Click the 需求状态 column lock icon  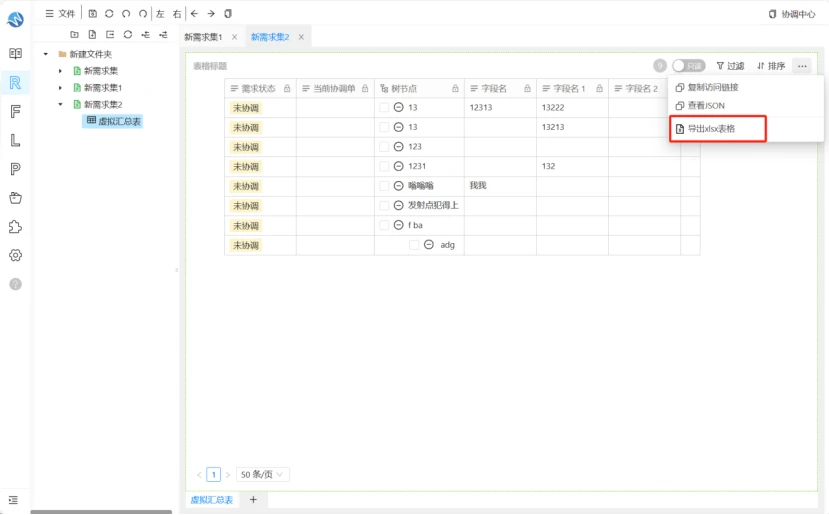click(x=287, y=88)
